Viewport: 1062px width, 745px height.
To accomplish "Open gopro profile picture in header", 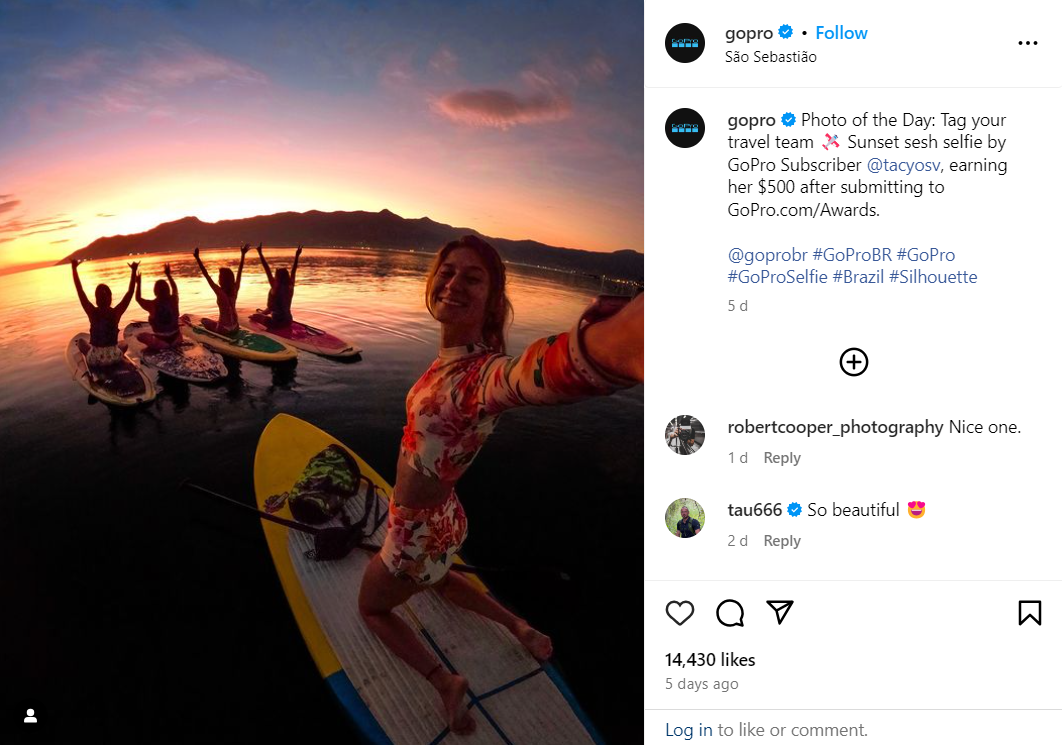I will 685,43.
